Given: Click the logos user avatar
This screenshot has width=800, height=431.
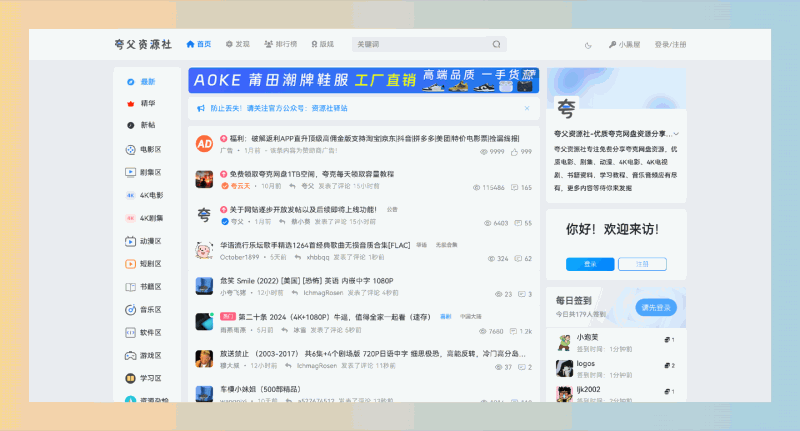Looking at the screenshot, I should (x=564, y=368).
